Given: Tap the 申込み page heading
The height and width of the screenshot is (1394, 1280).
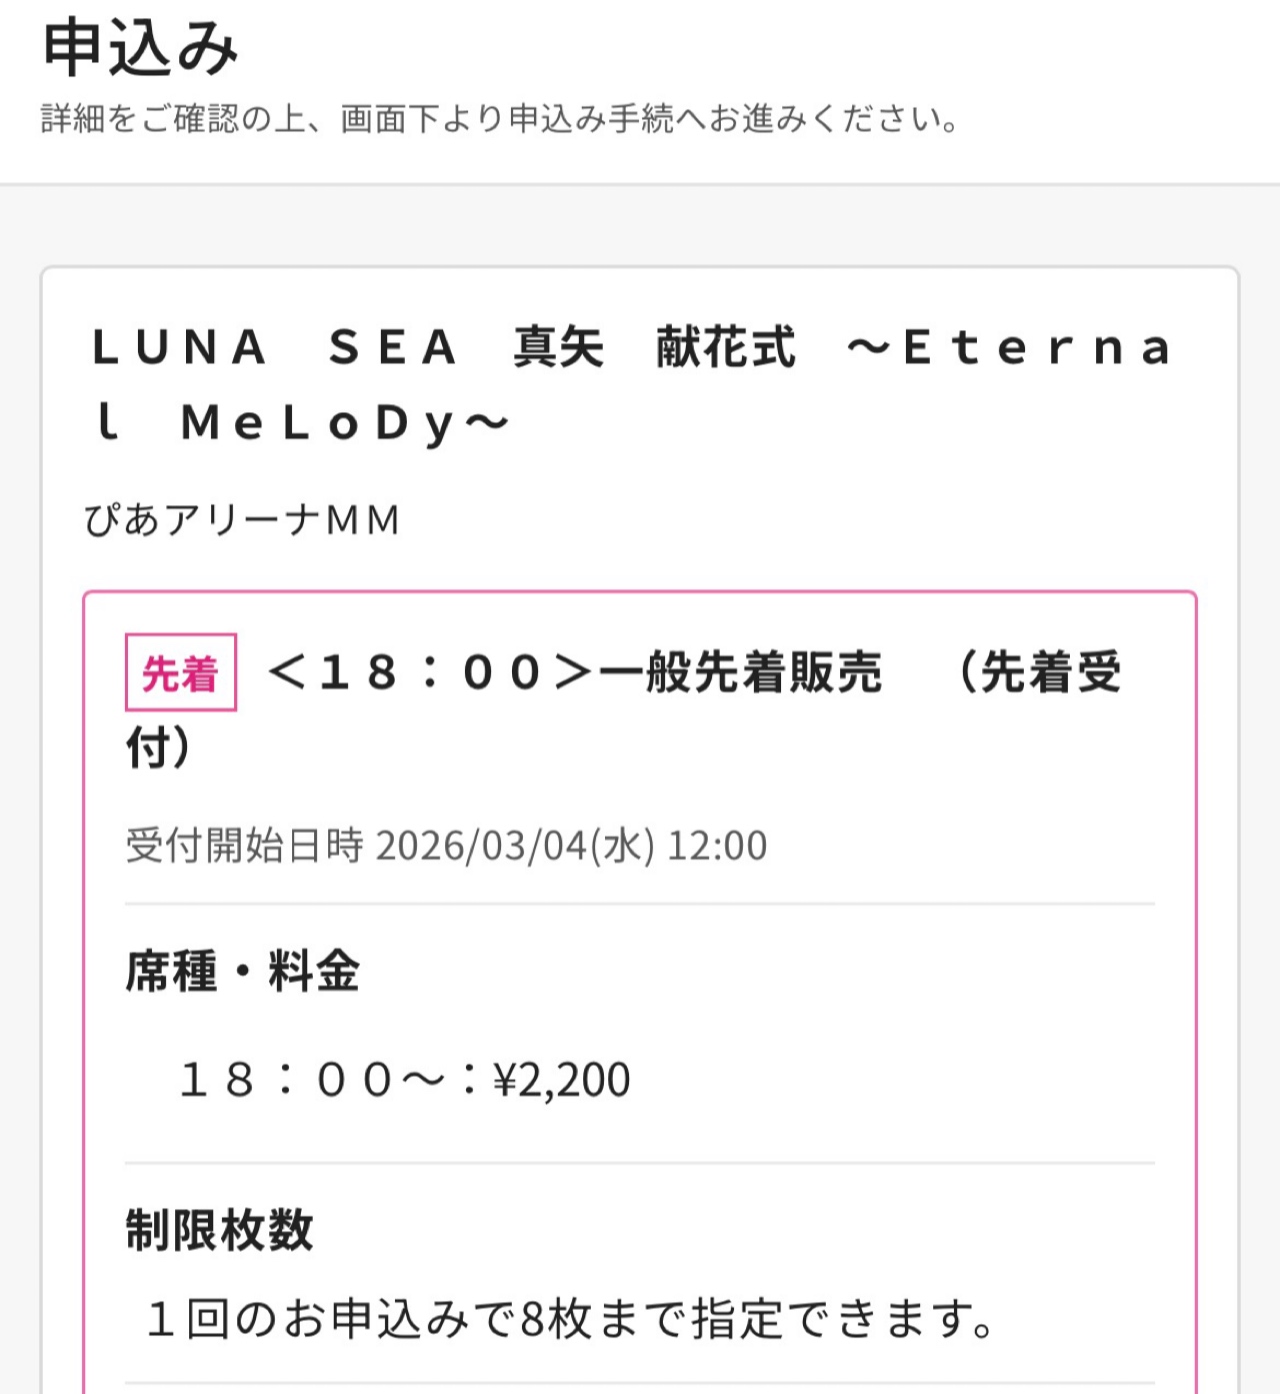Looking at the screenshot, I should (x=140, y=47).
